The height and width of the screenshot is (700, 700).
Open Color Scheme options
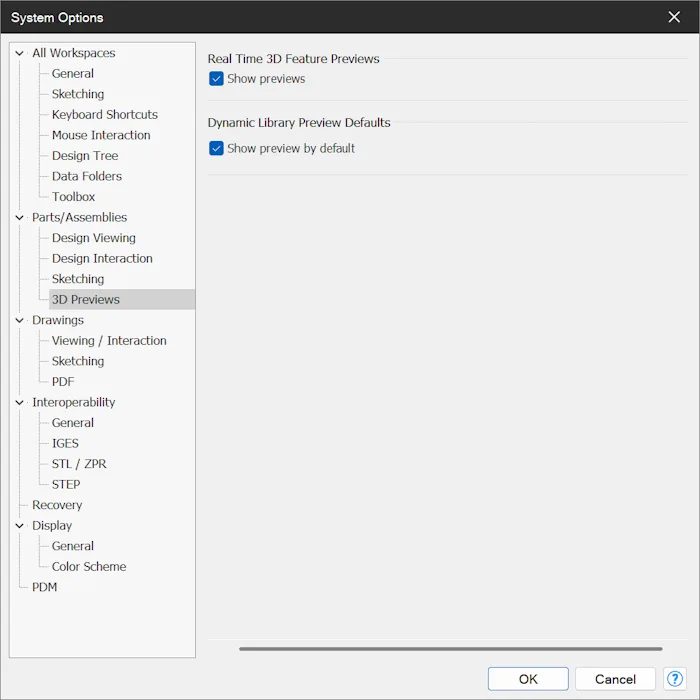[89, 566]
